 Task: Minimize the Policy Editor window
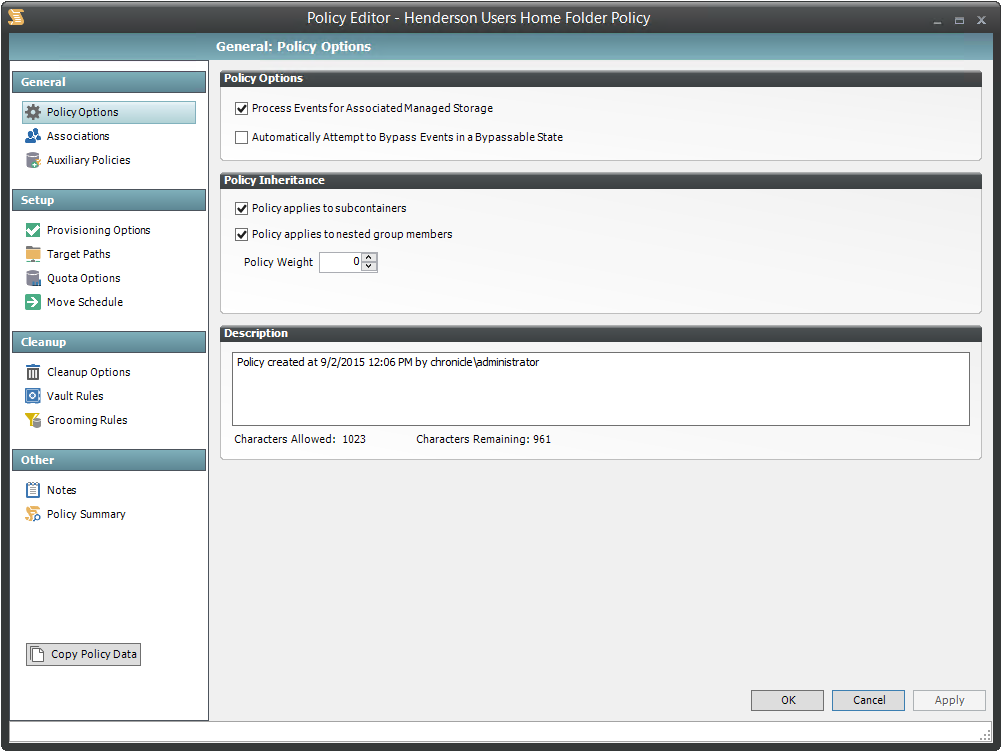(x=937, y=21)
